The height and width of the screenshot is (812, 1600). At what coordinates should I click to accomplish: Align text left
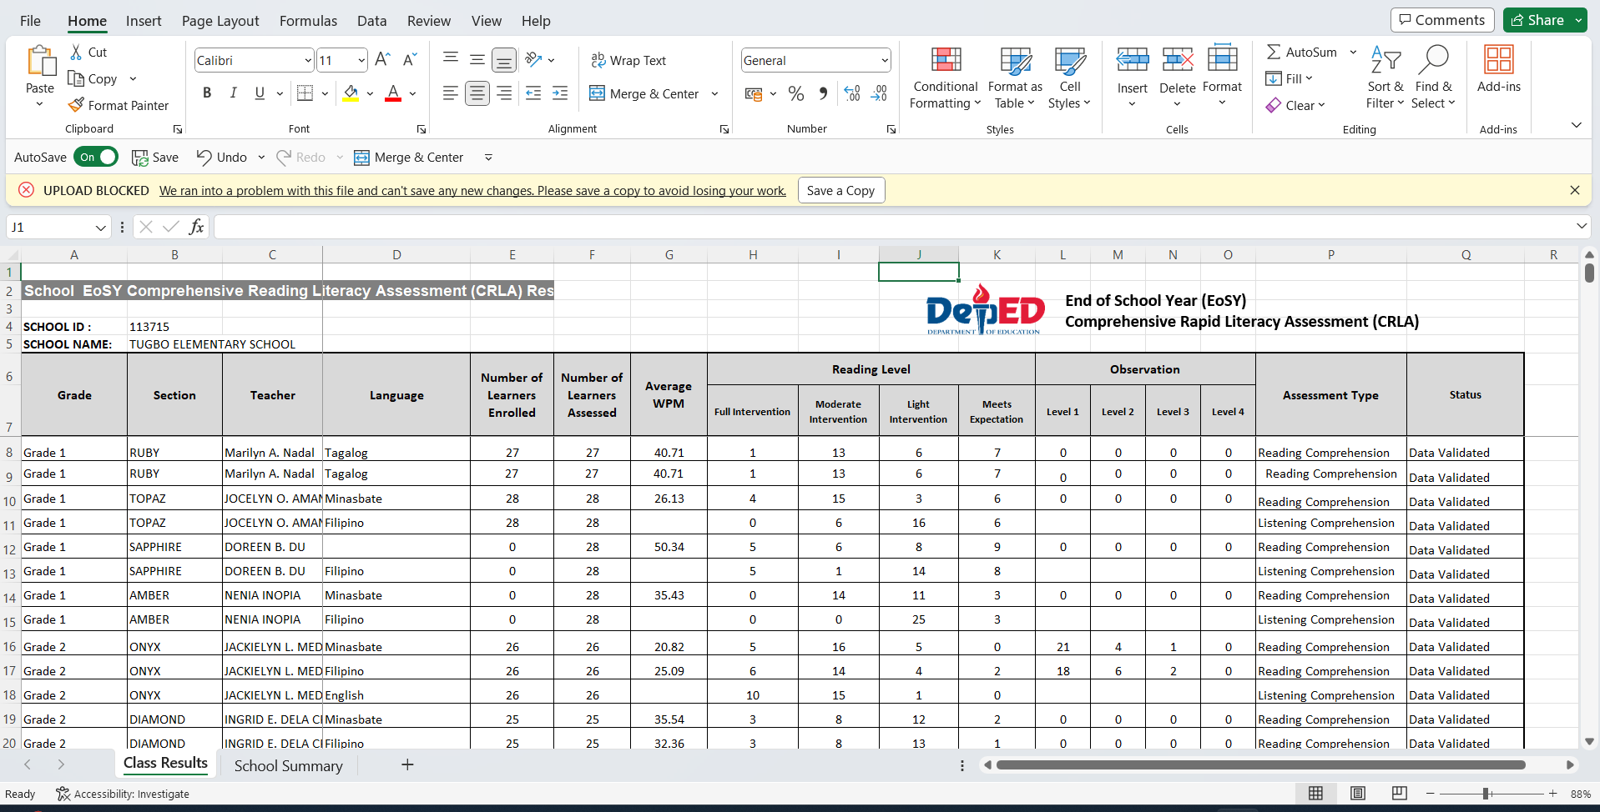tap(450, 93)
